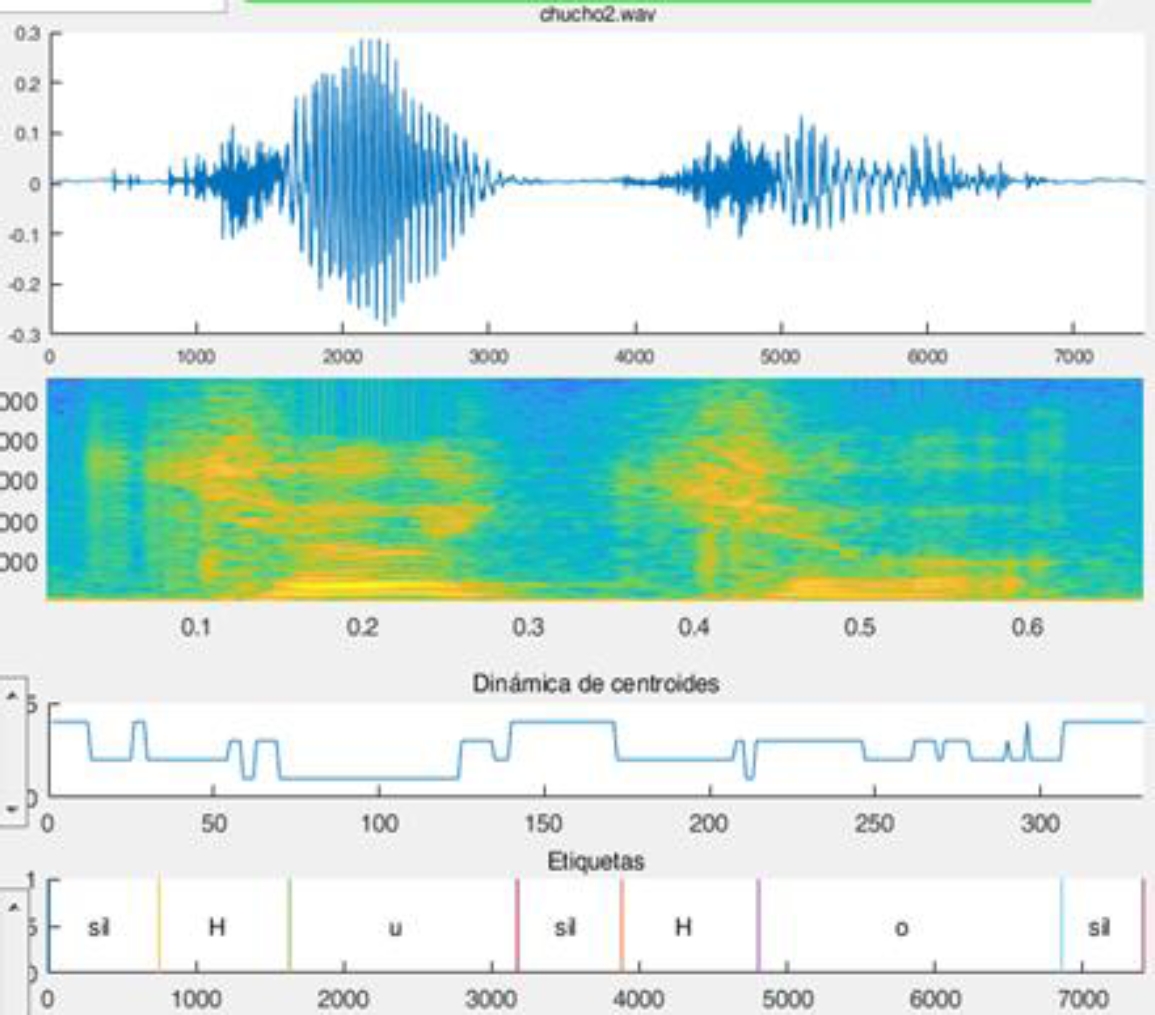Click down arrow beside Dinámica de centroides plot
Screen dimensions: 1155x1015
coord(14,808)
